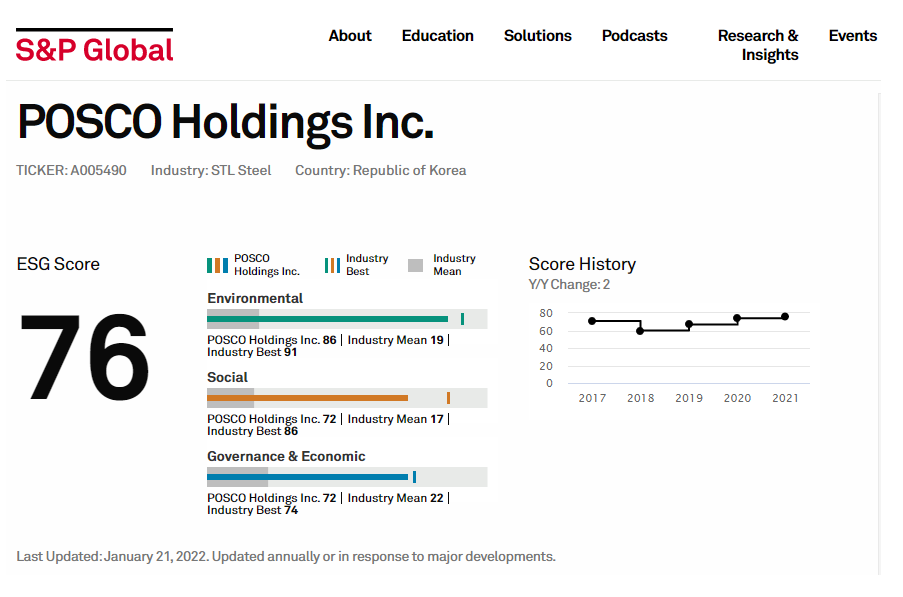This screenshot has width=903, height=597.
Task: Click the 2017 score history point
Action: pos(592,321)
